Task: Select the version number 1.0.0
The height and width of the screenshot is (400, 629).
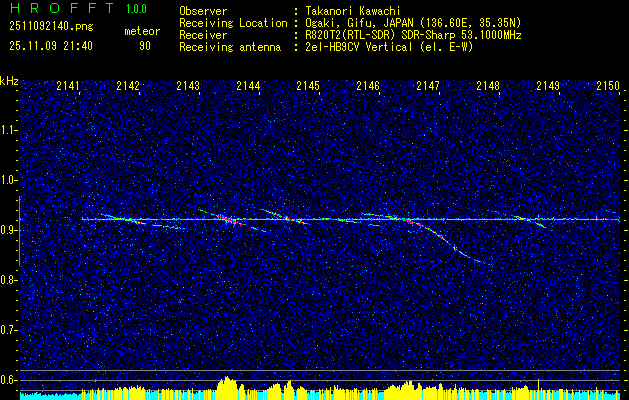Action: tap(136, 9)
